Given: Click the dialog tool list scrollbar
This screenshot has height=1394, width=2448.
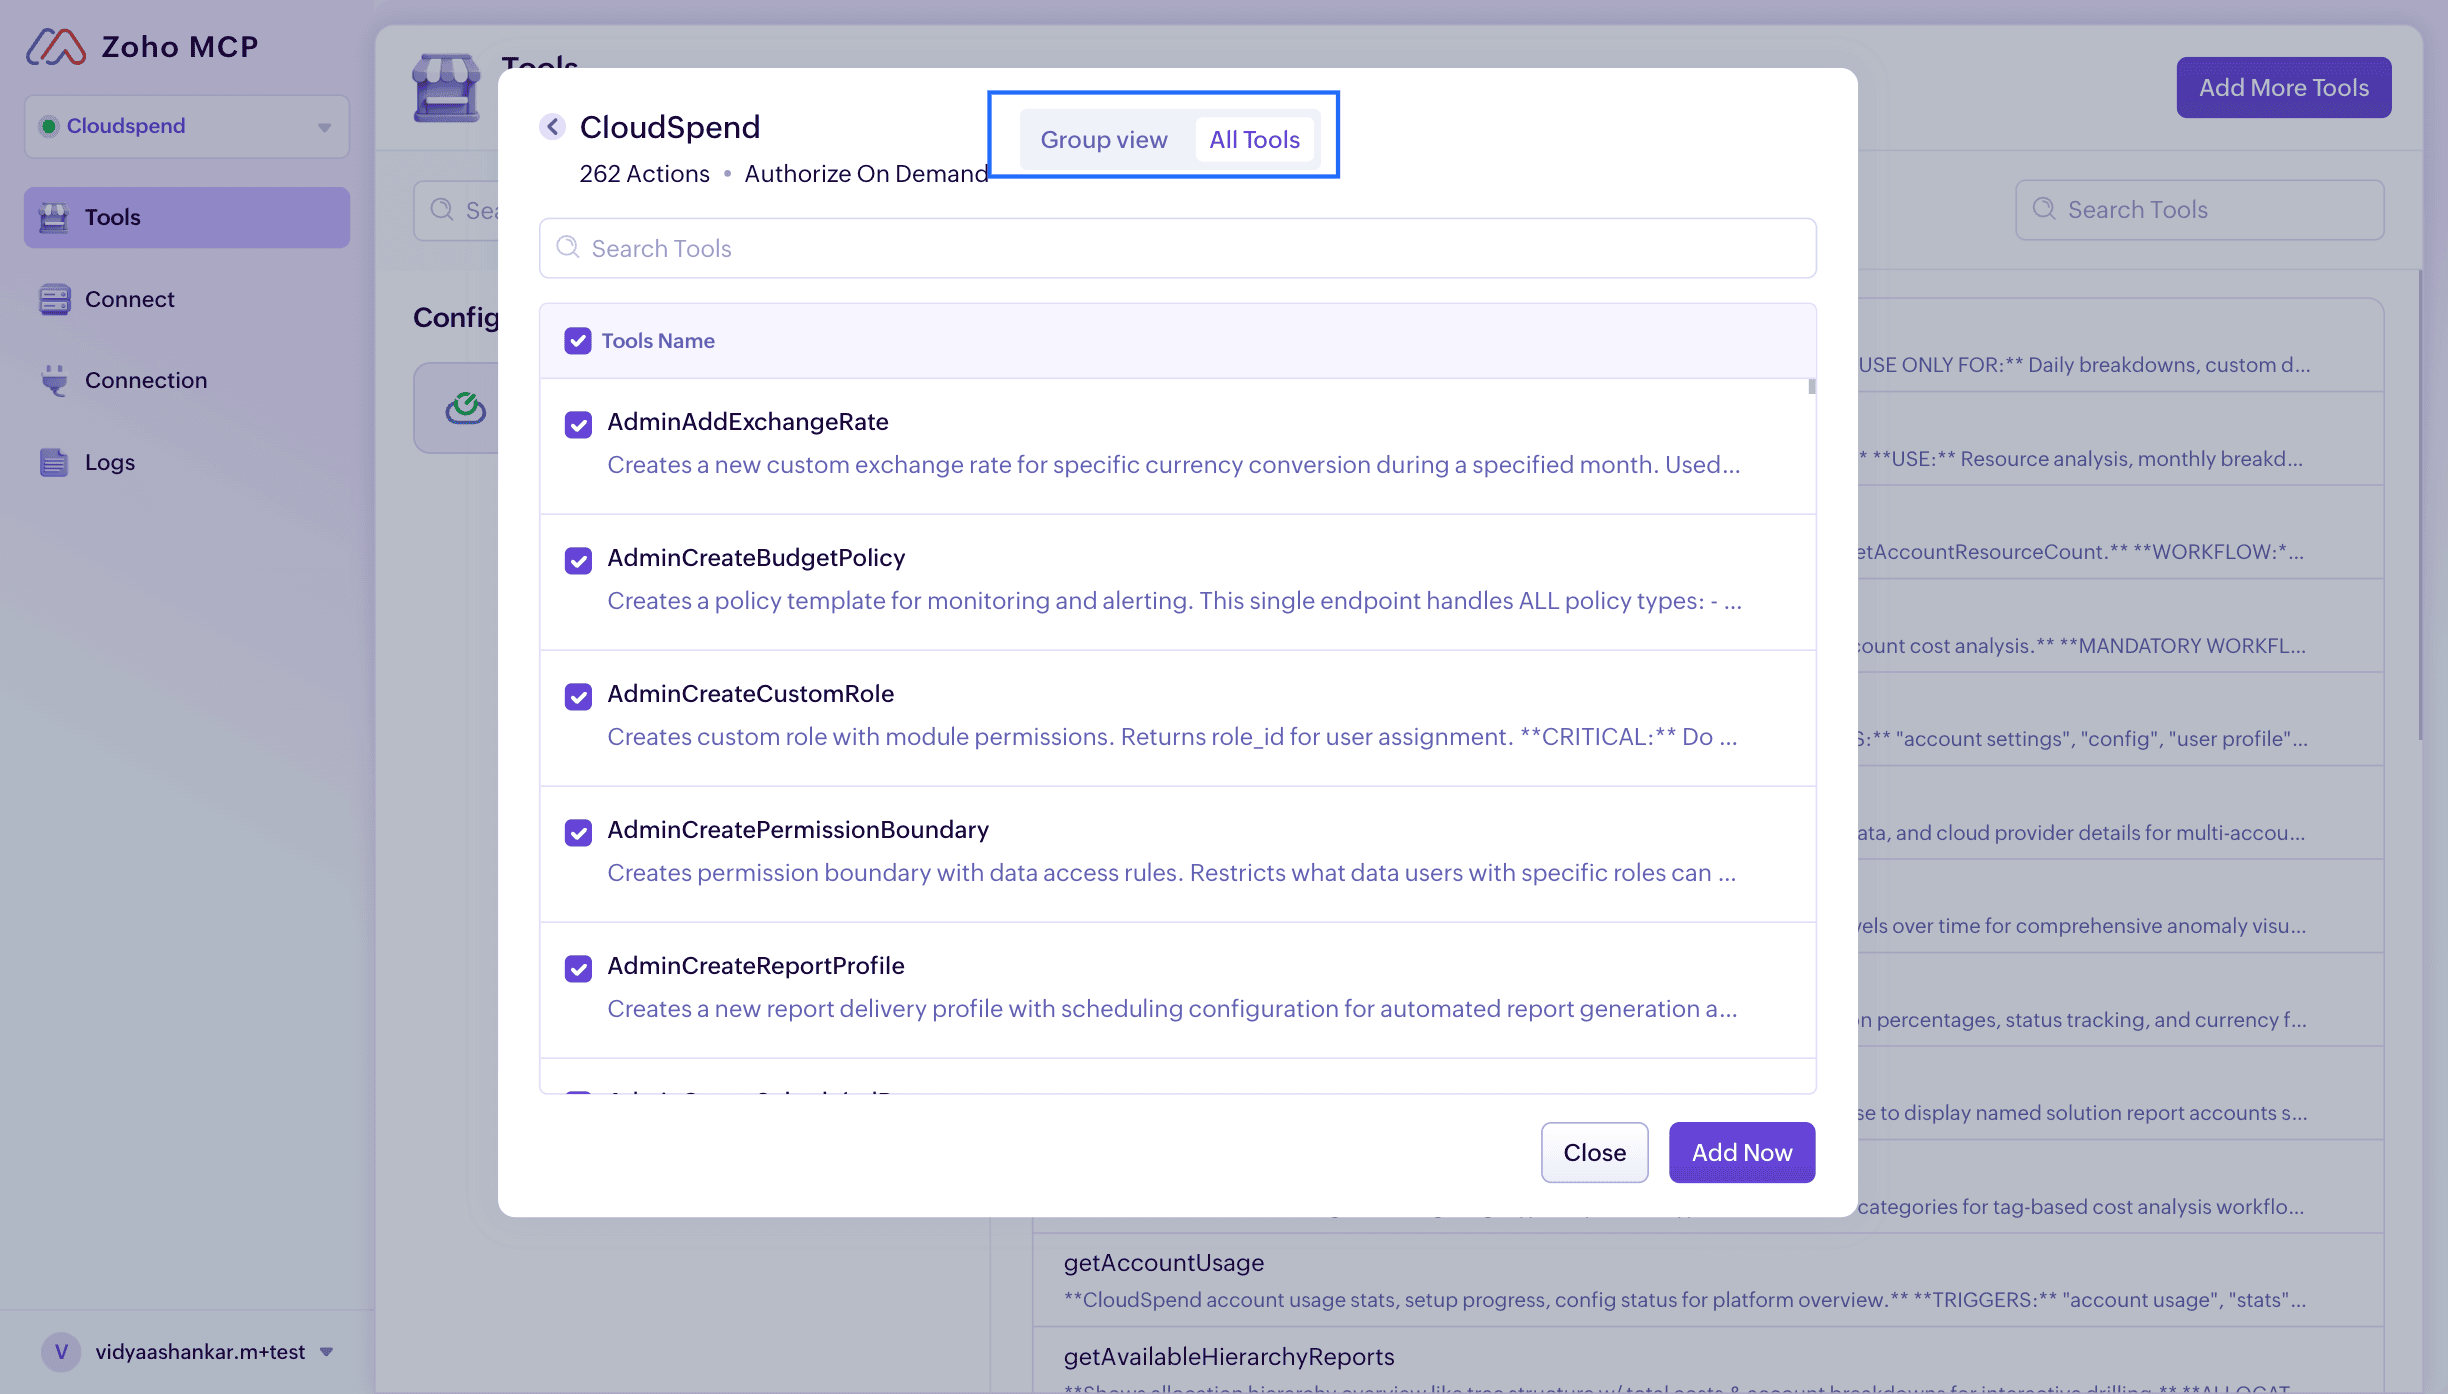Looking at the screenshot, I should [x=1811, y=387].
